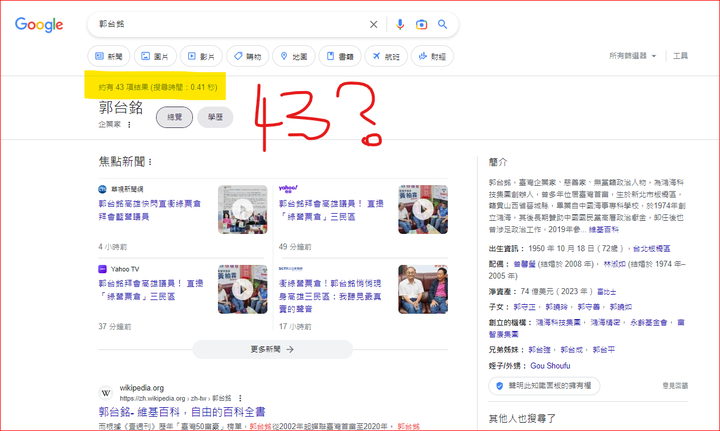Switch to the 財經 finance filter
The width and height of the screenshot is (720, 431).
[x=432, y=56]
